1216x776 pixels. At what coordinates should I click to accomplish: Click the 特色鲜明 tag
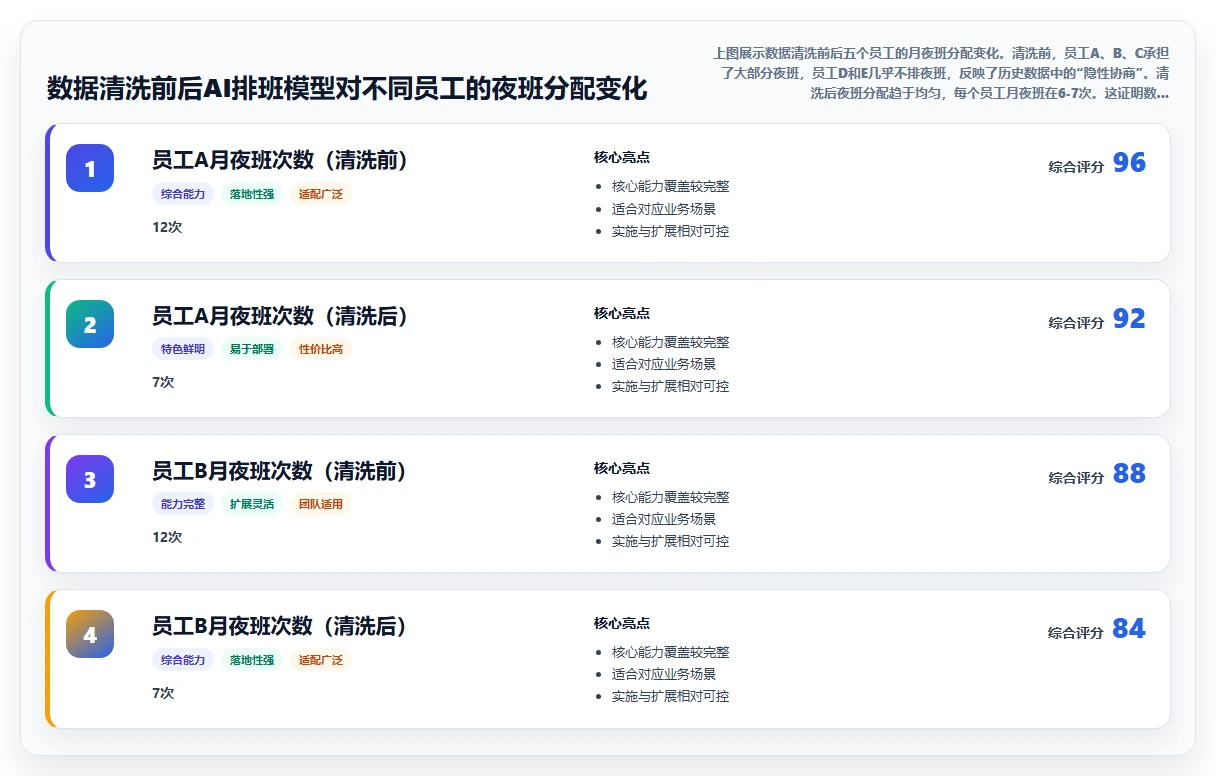pyautogui.click(x=183, y=349)
